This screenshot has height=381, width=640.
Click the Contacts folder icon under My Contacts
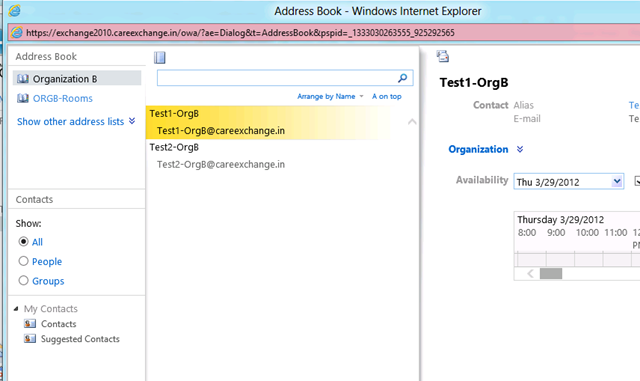pos(30,324)
